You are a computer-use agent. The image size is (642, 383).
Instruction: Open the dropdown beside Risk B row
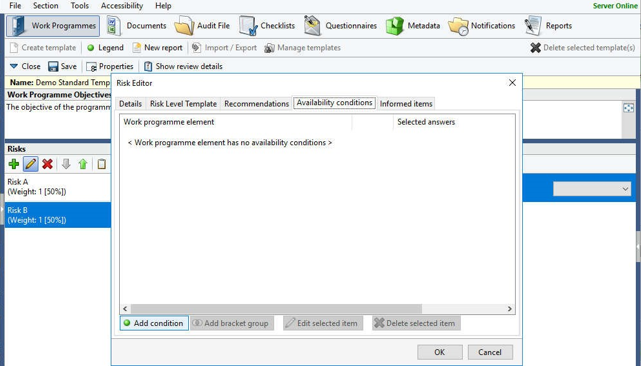592,189
